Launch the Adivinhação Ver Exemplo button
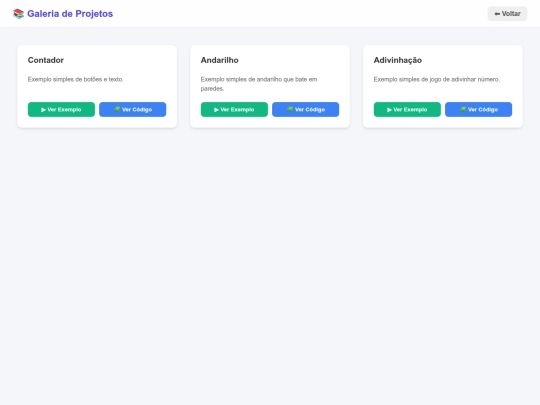The image size is (540, 405). click(x=407, y=110)
